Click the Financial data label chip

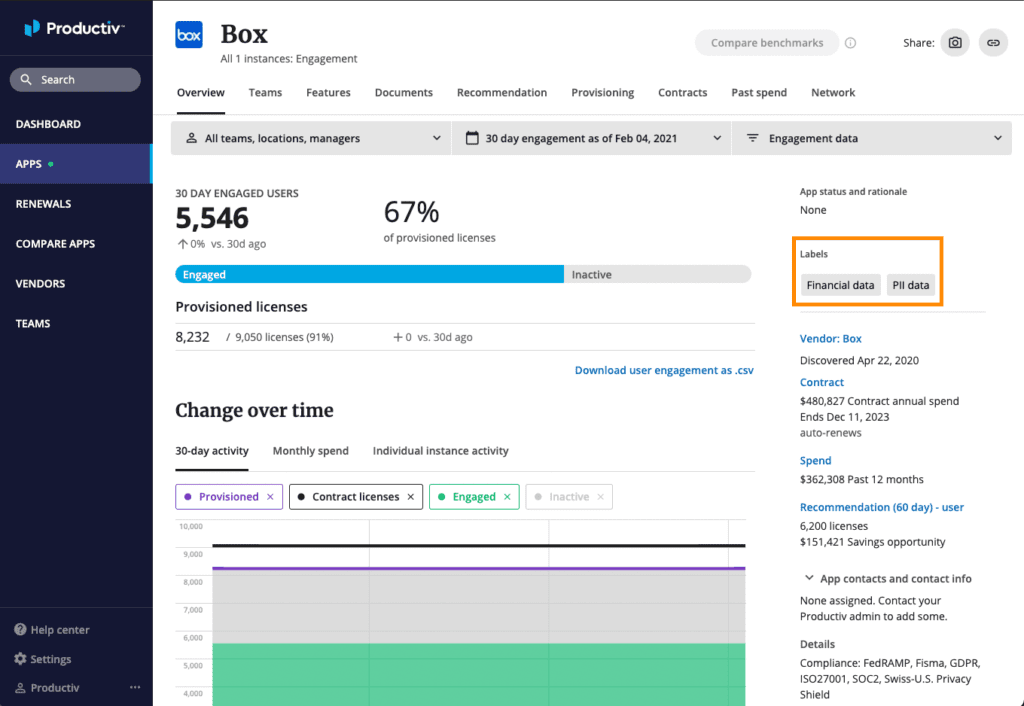[x=840, y=285]
